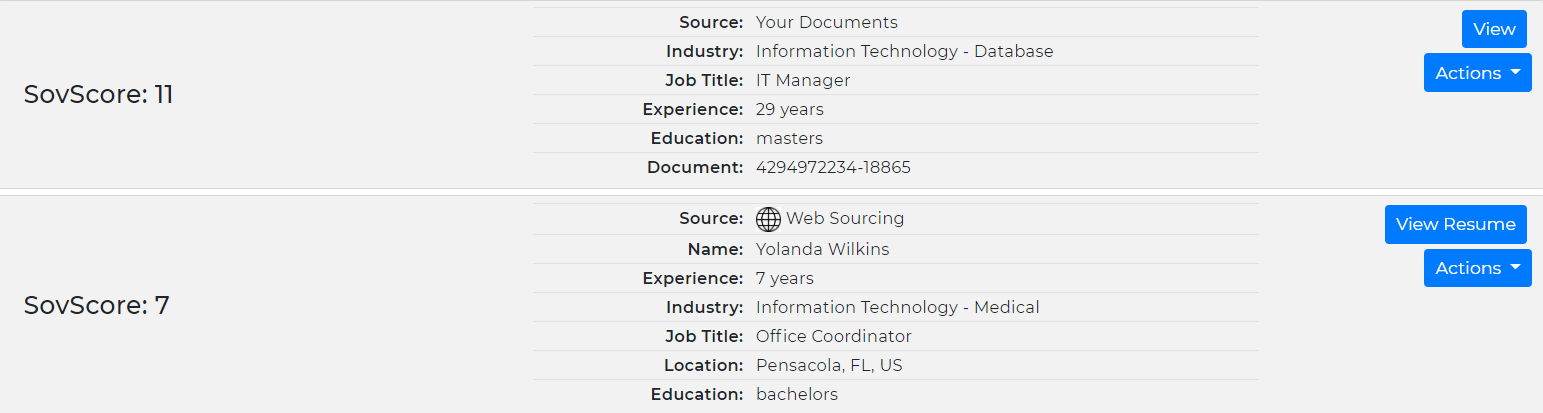Image resolution: width=1543 pixels, height=413 pixels.
Task: Select document number 4294972234-18865
Action: pyautogui.click(x=833, y=167)
